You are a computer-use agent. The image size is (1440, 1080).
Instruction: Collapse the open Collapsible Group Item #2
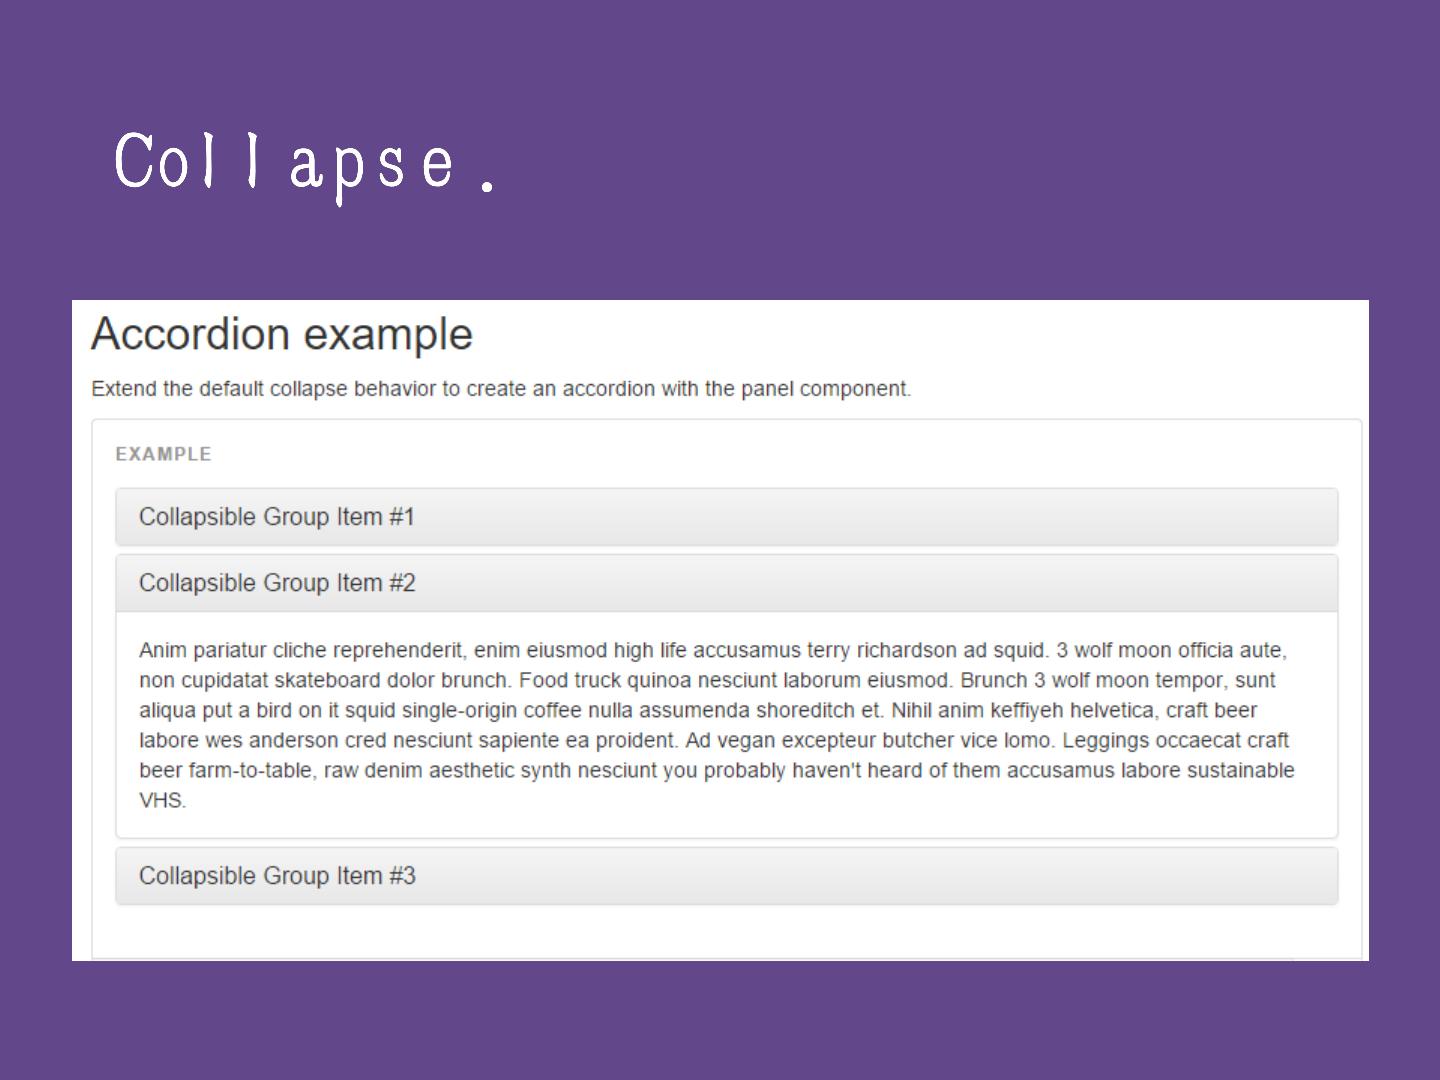click(276, 583)
